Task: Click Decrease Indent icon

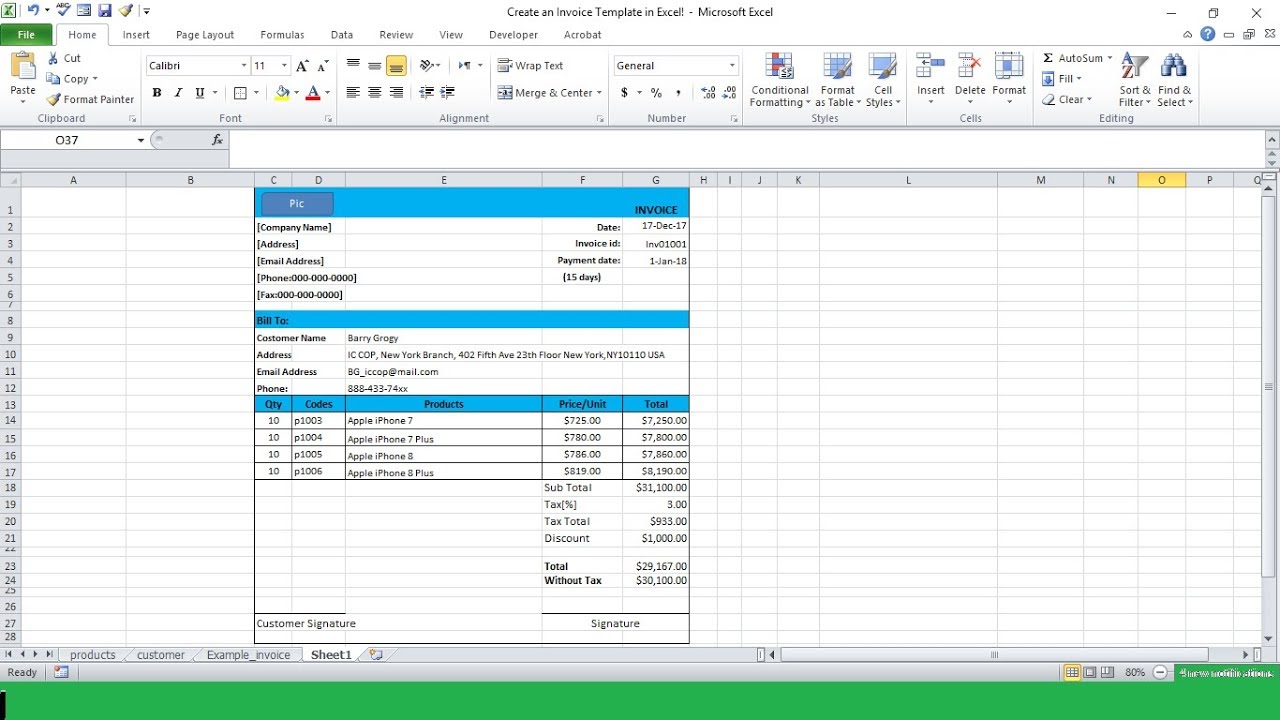Action: (x=427, y=93)
